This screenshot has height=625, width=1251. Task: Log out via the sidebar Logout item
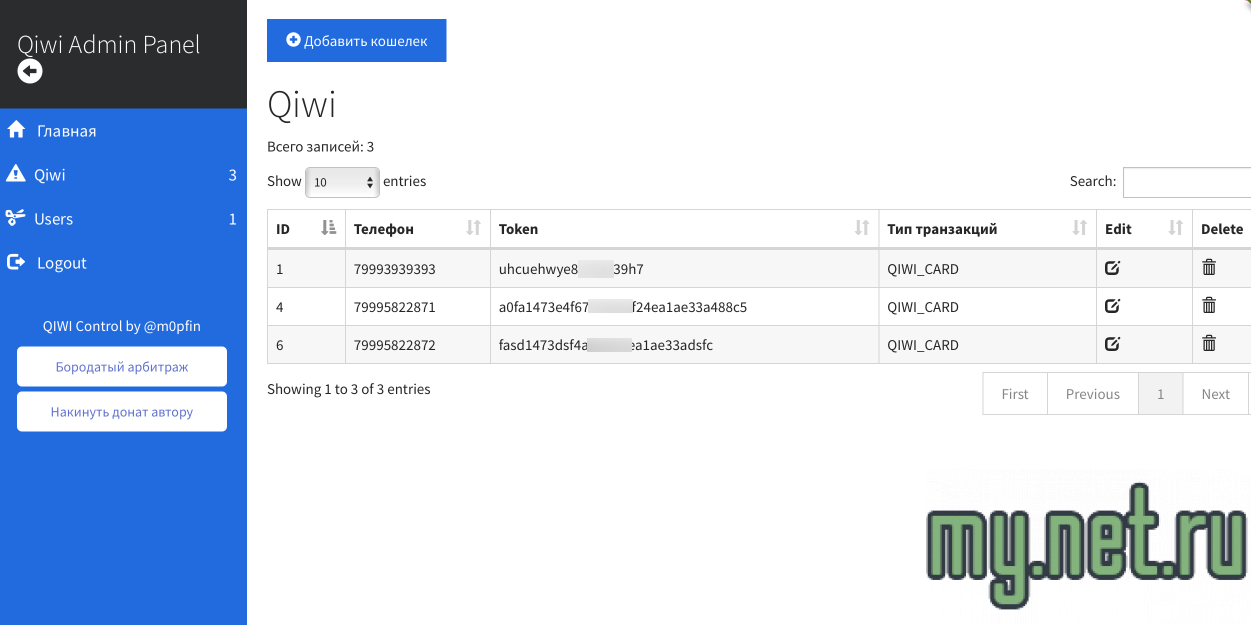[61, 263]
